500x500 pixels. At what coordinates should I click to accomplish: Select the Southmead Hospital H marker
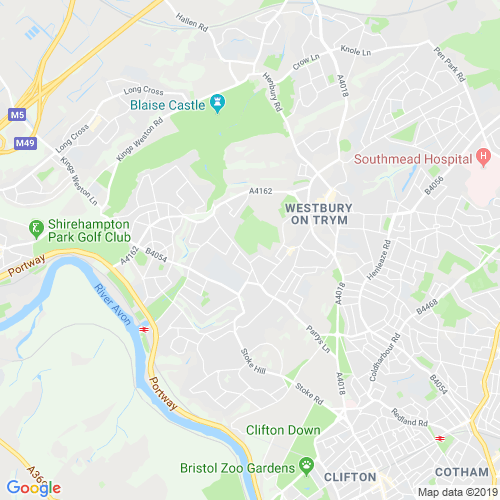point(483,157)
